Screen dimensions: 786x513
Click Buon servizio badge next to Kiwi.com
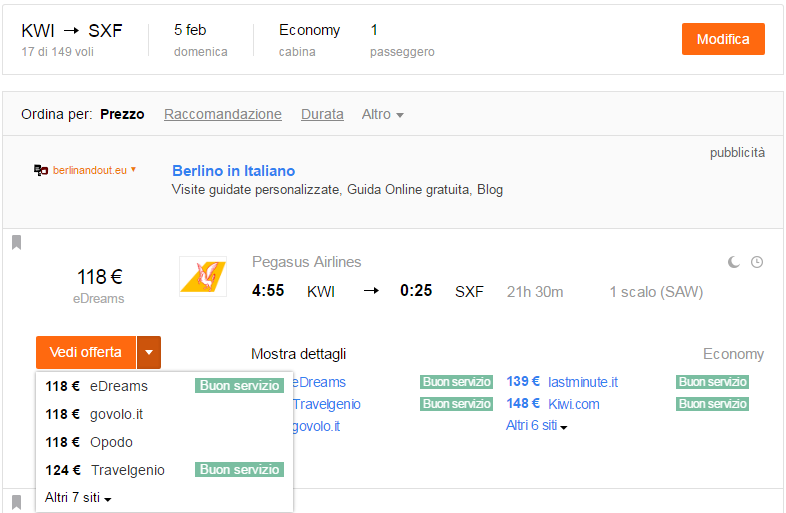712,404
